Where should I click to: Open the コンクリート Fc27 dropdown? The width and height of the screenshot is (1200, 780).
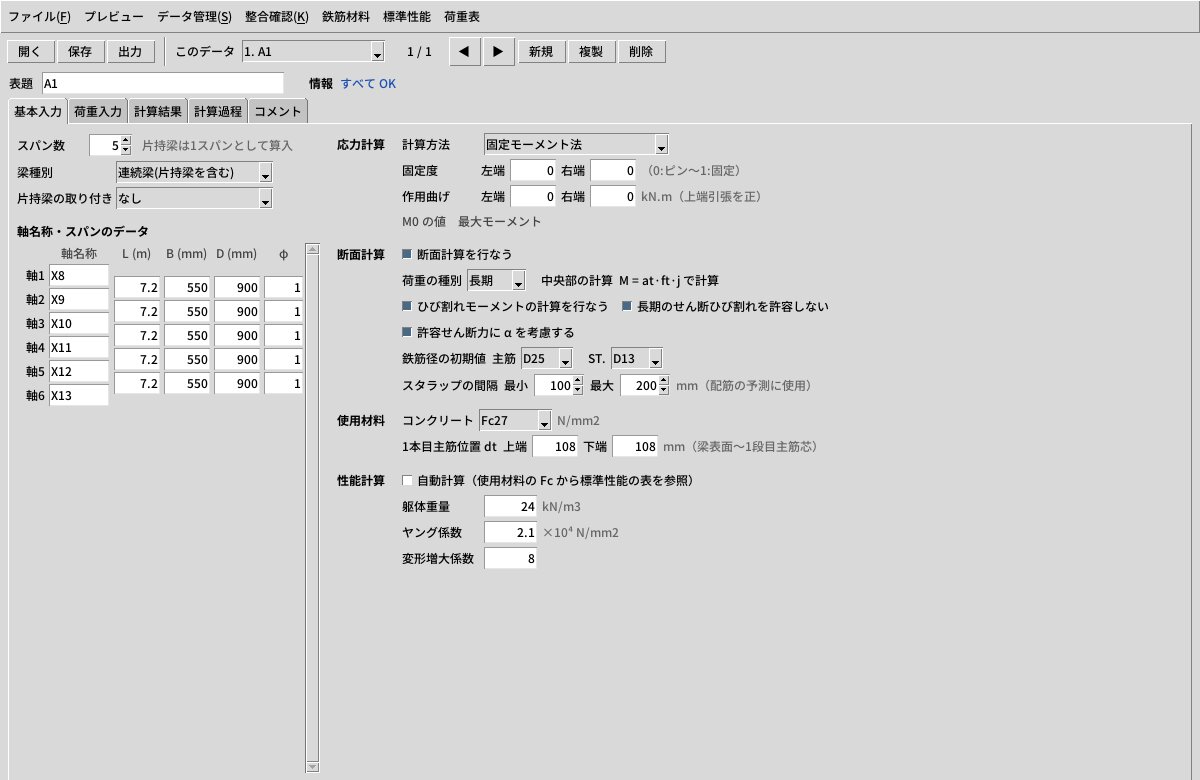click(x=515, y=420)
